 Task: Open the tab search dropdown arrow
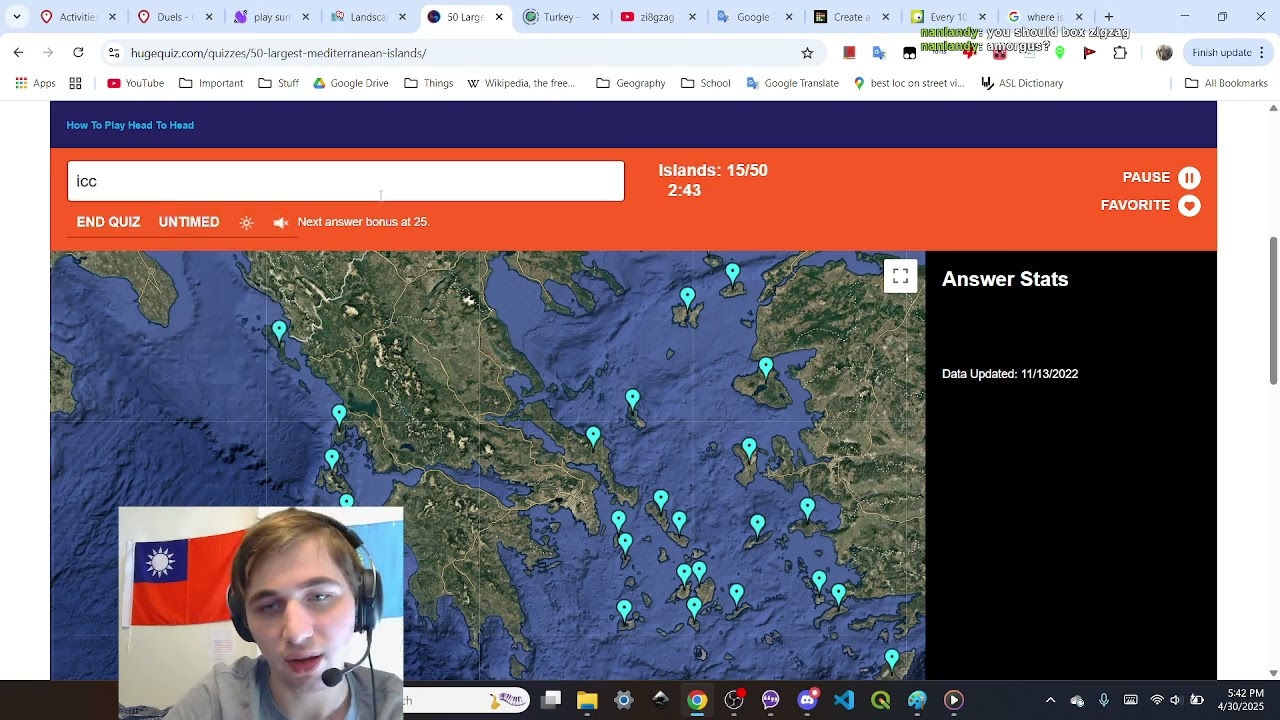tap(17, 17)
